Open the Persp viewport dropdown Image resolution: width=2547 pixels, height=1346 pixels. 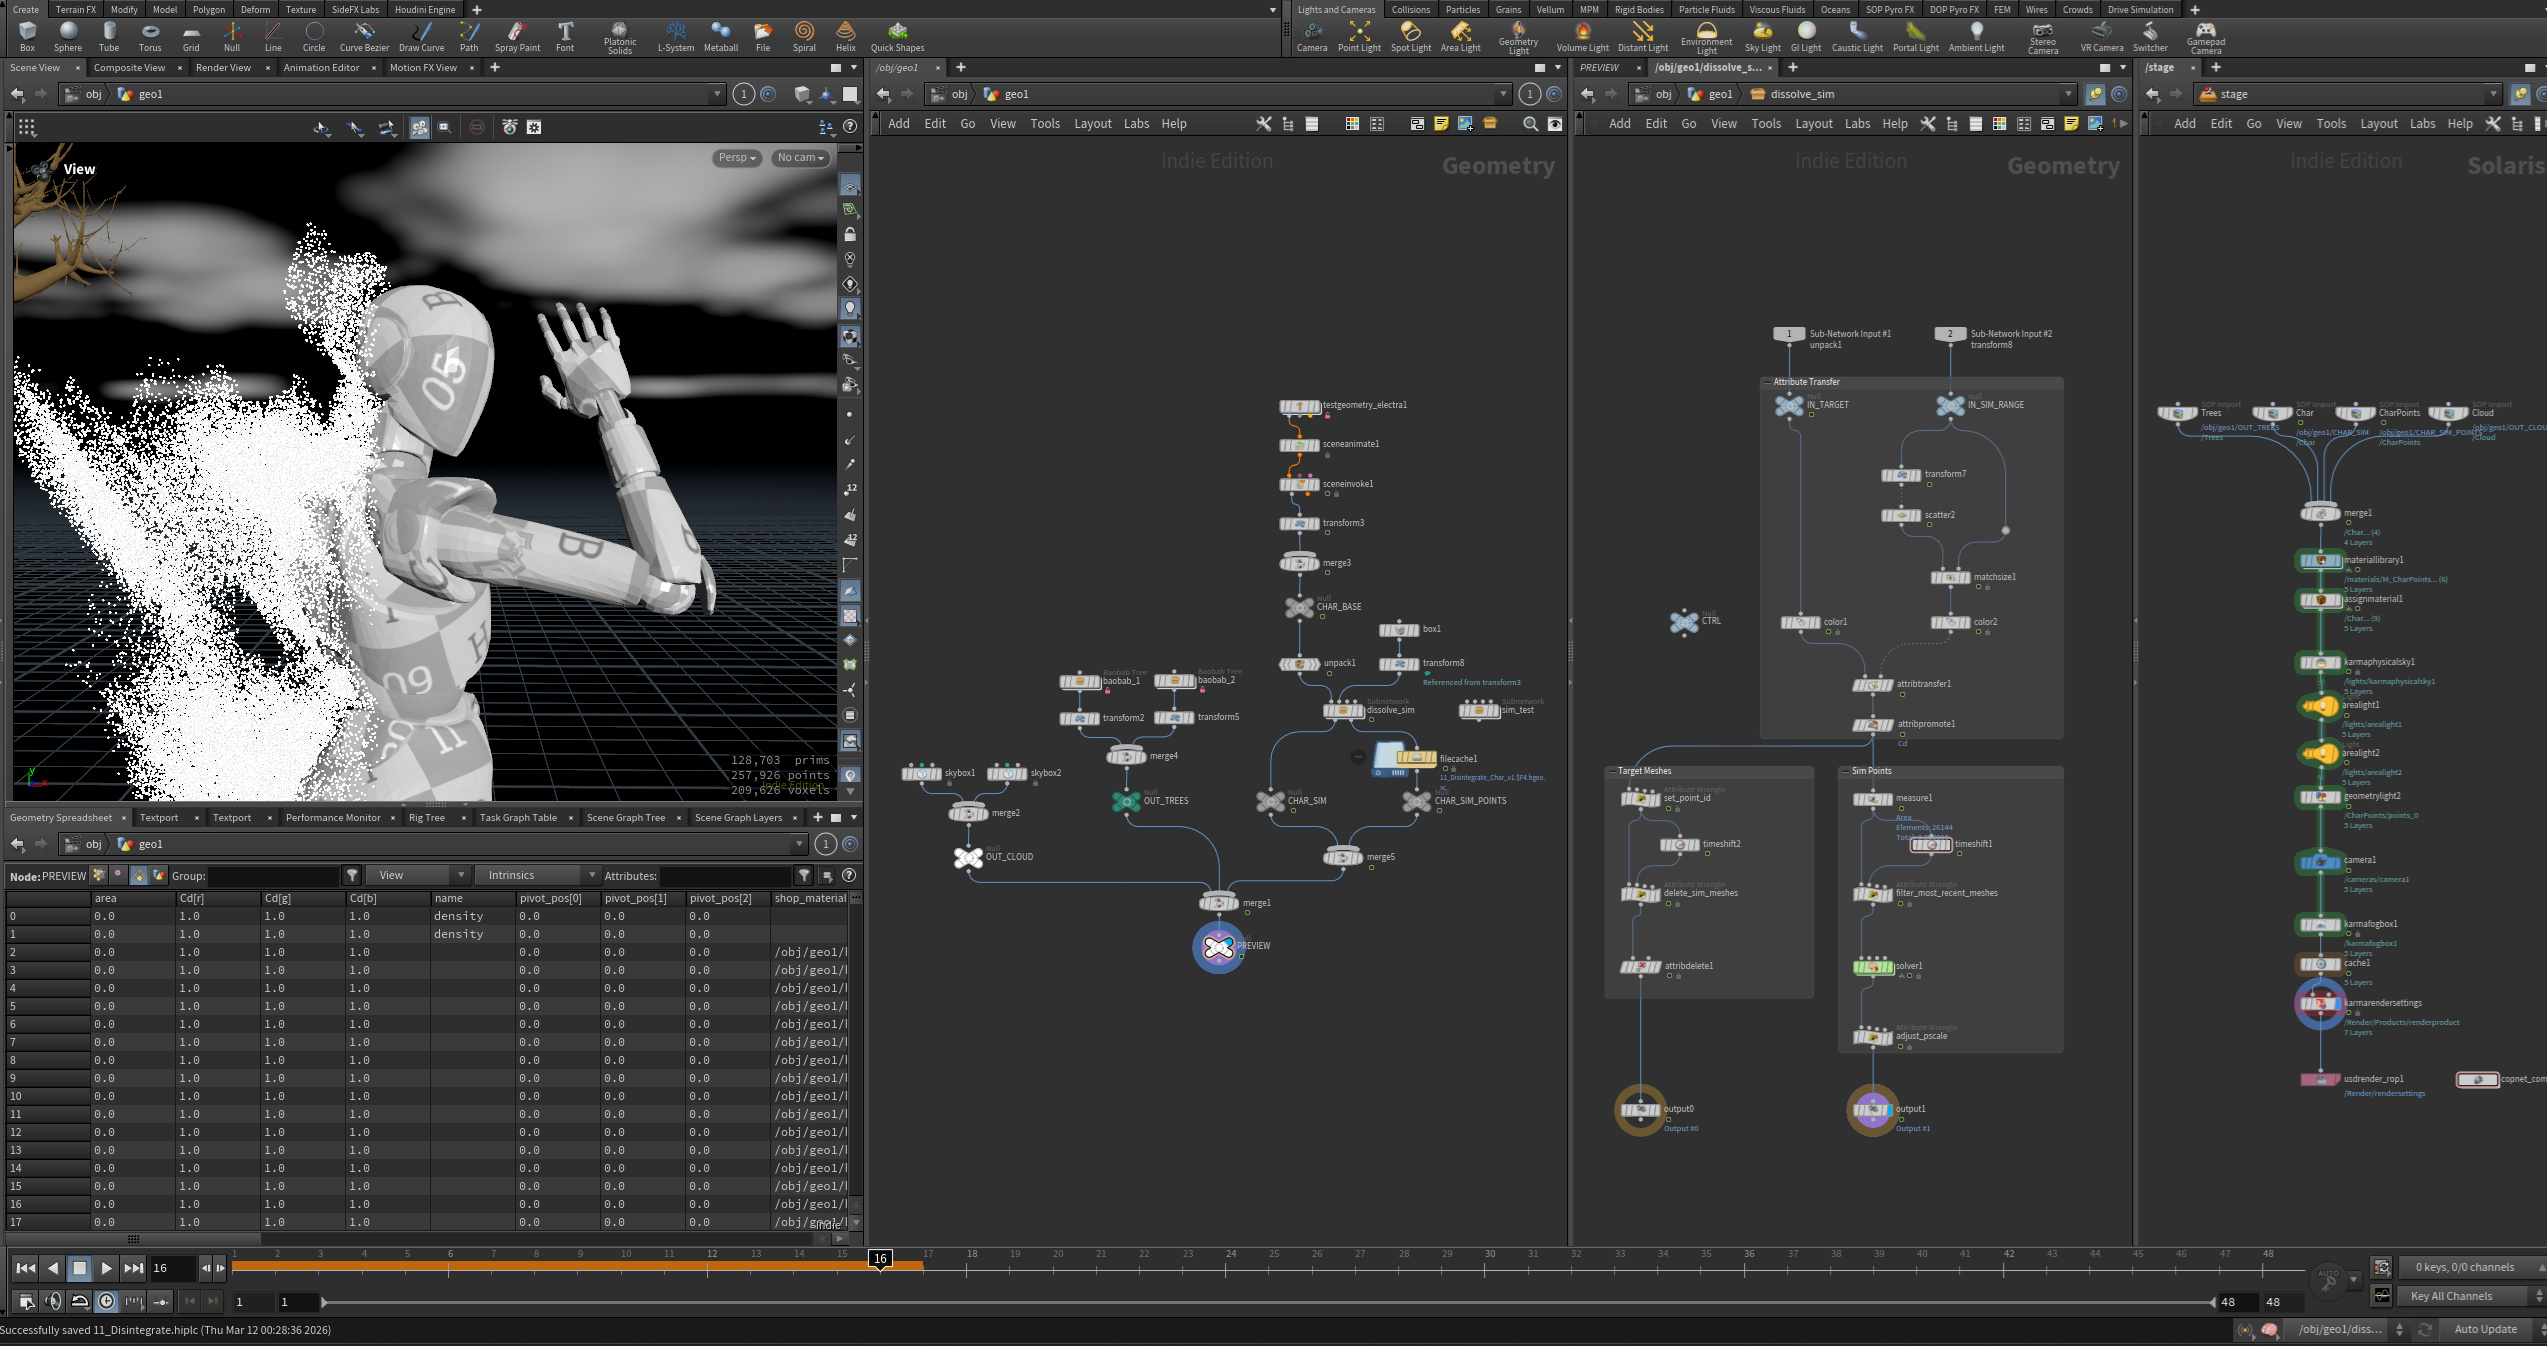[737, 158]
